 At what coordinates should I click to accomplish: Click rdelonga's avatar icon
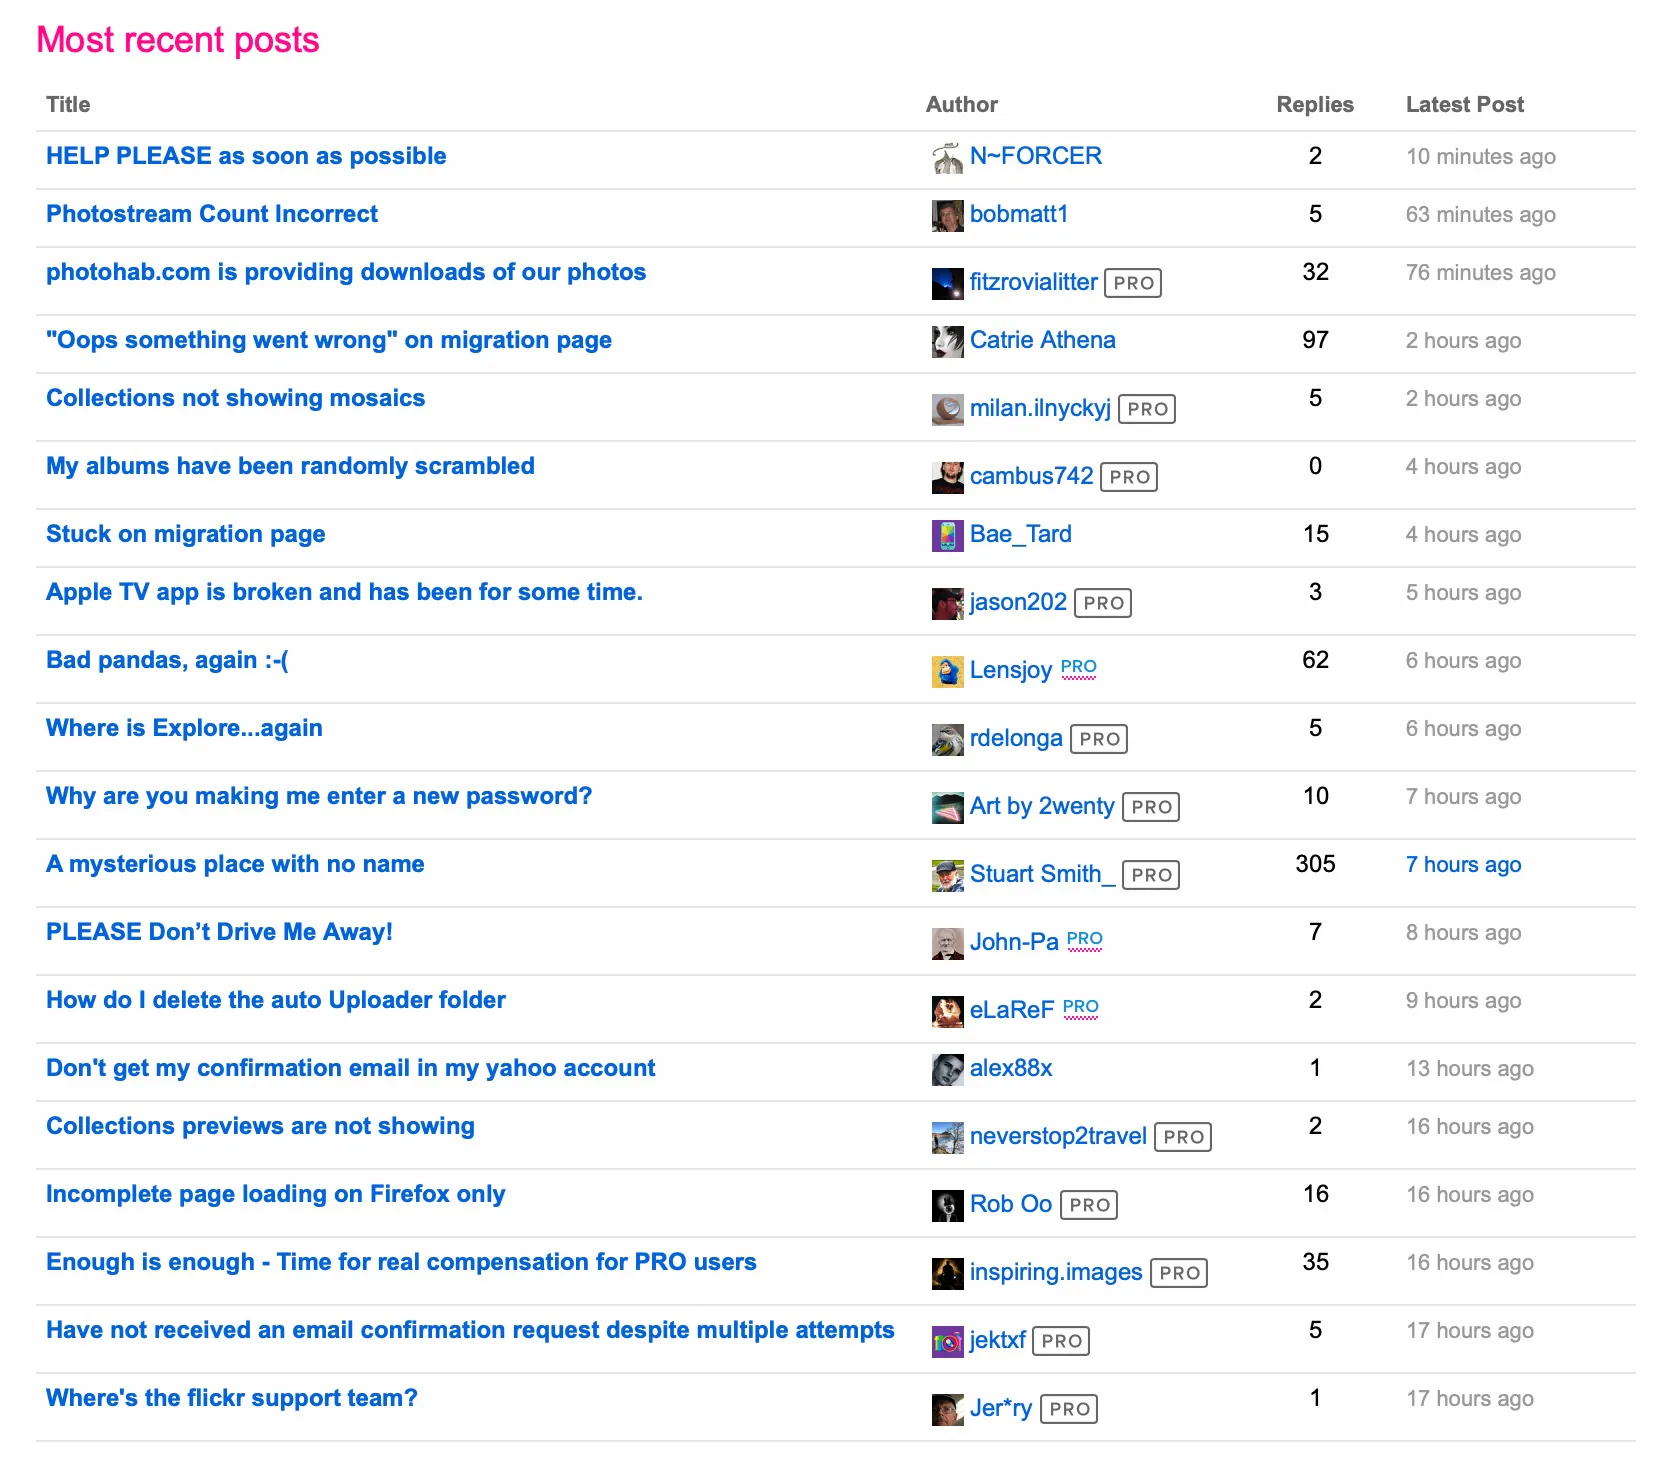click(x=947, y=740)
